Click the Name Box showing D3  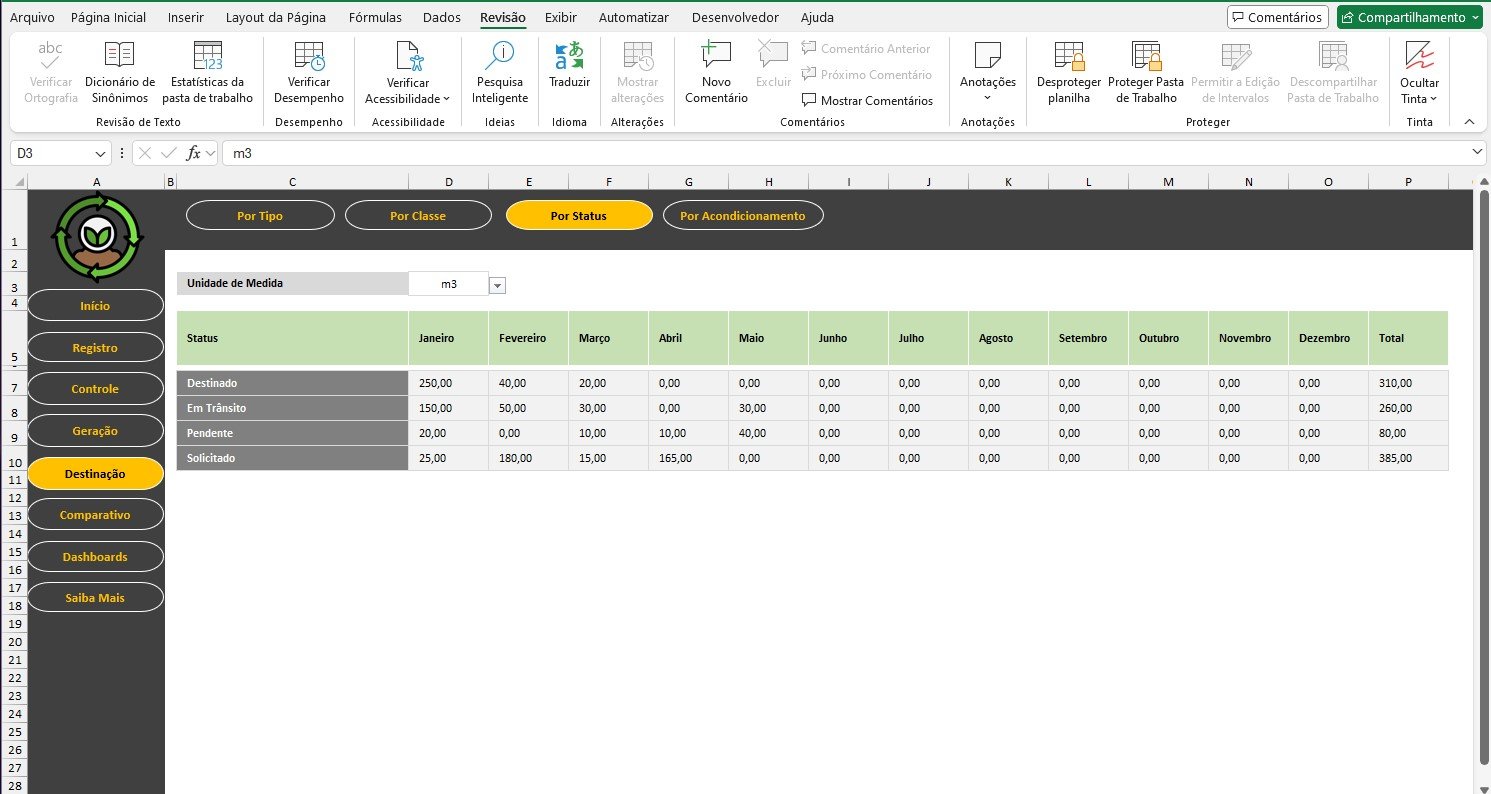[x=52, y=153]
